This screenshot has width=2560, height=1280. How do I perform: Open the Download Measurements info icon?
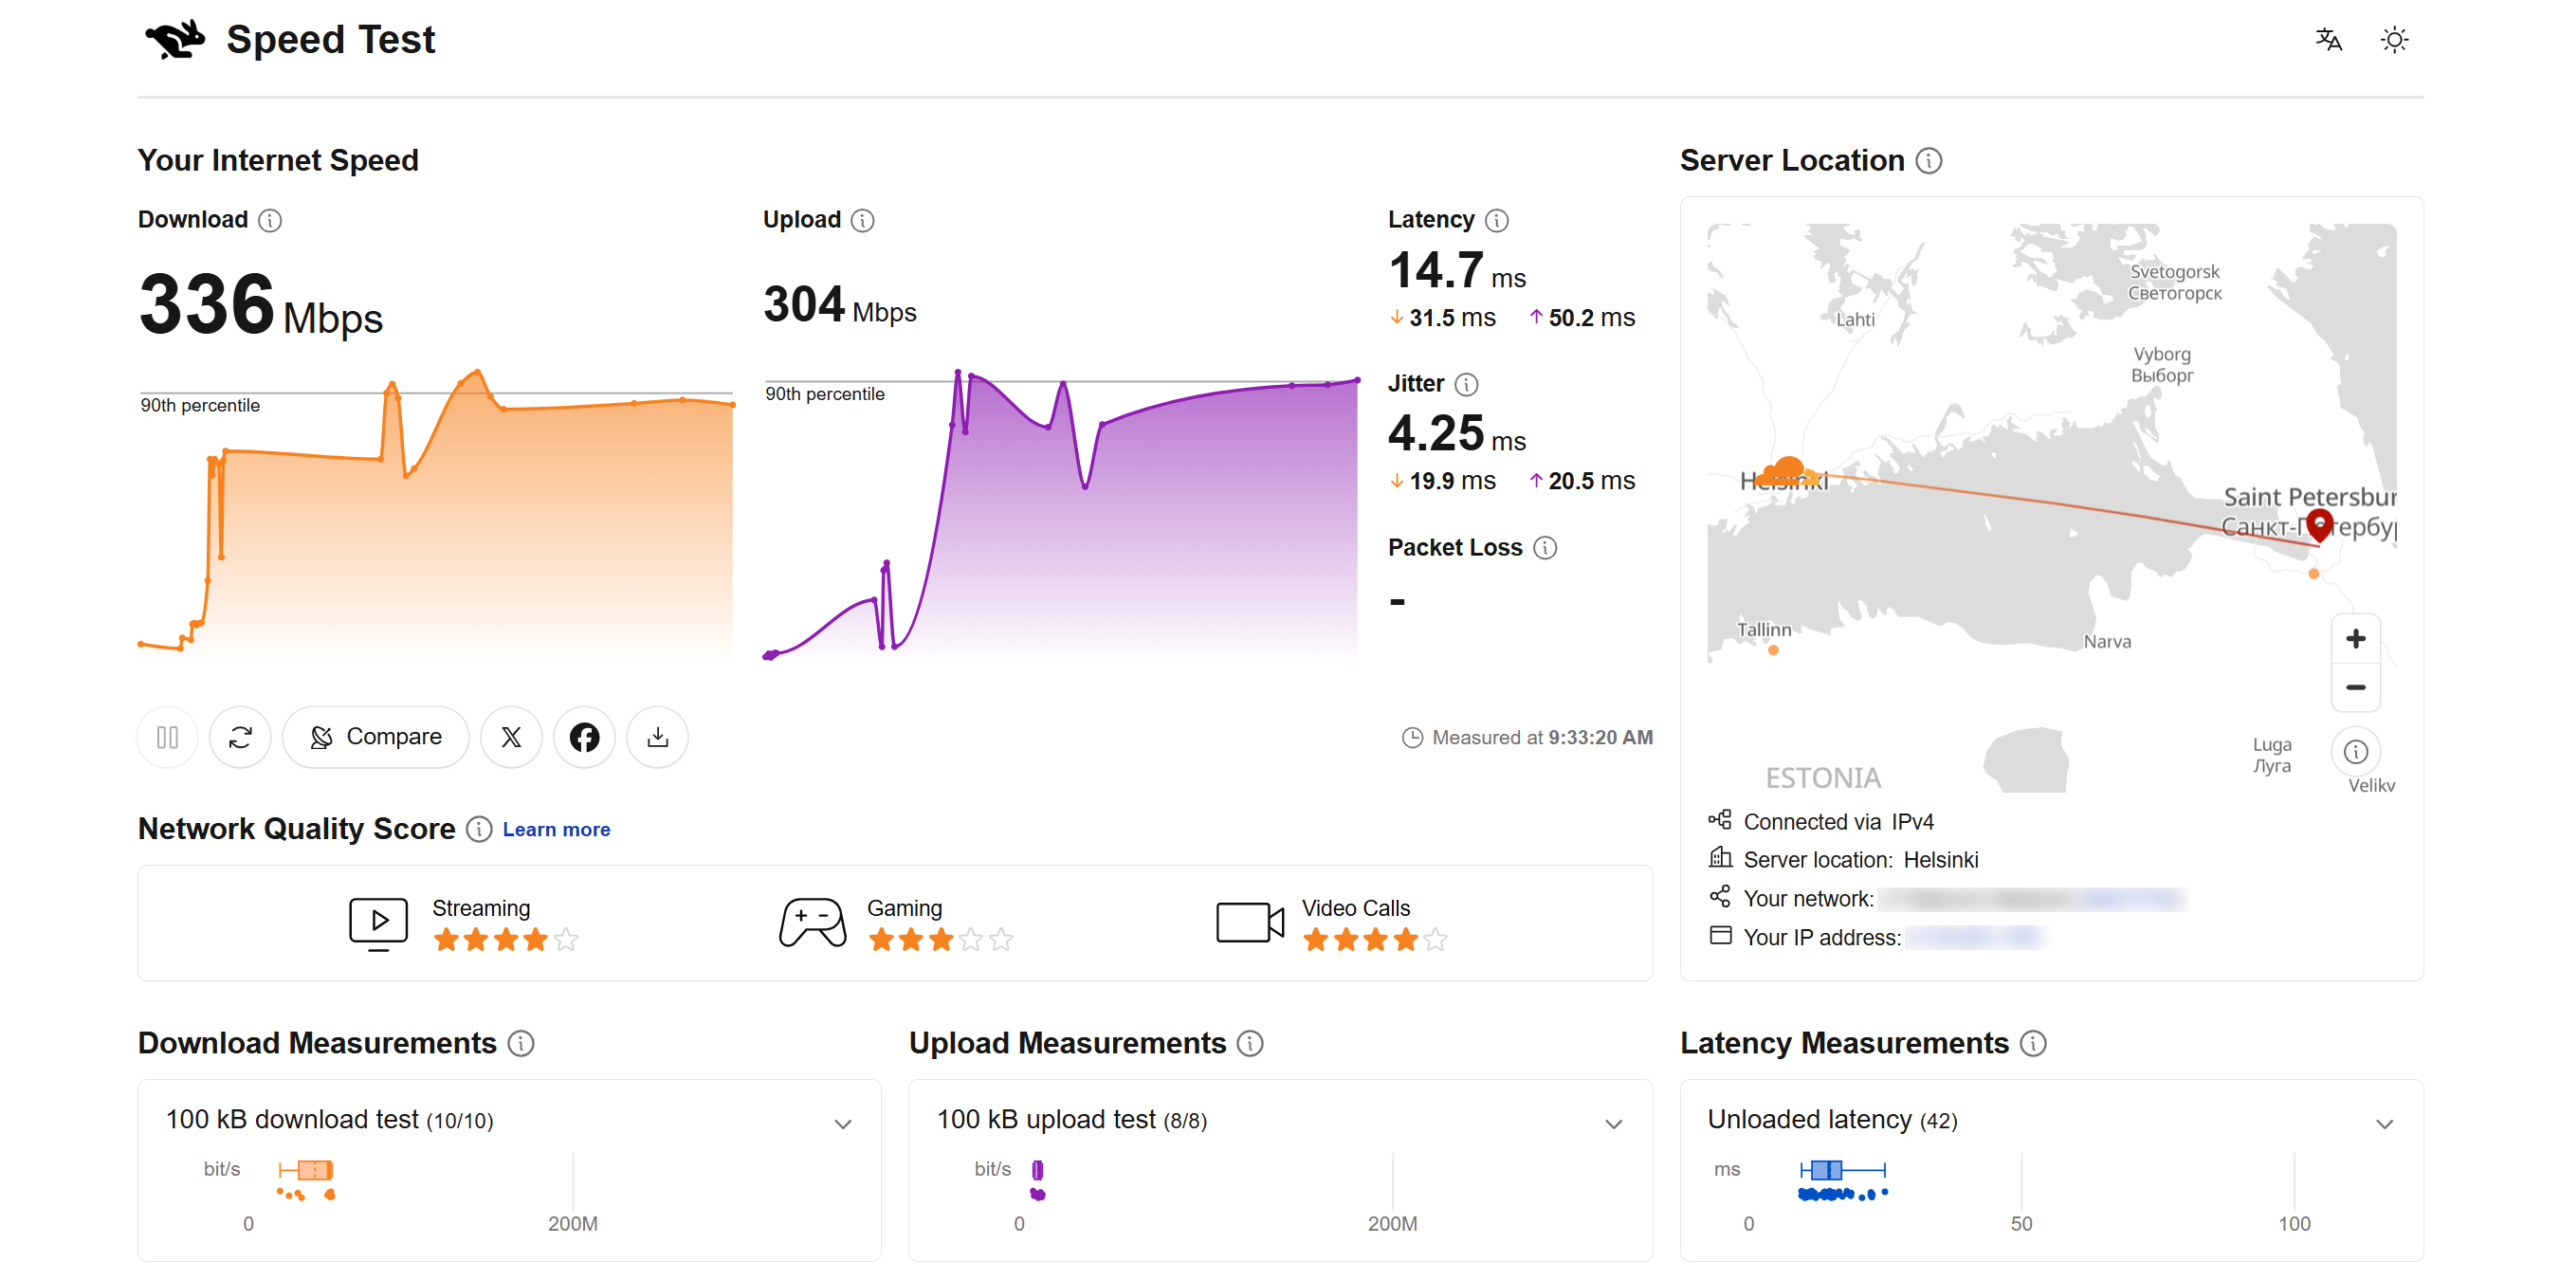[521, 1043]
